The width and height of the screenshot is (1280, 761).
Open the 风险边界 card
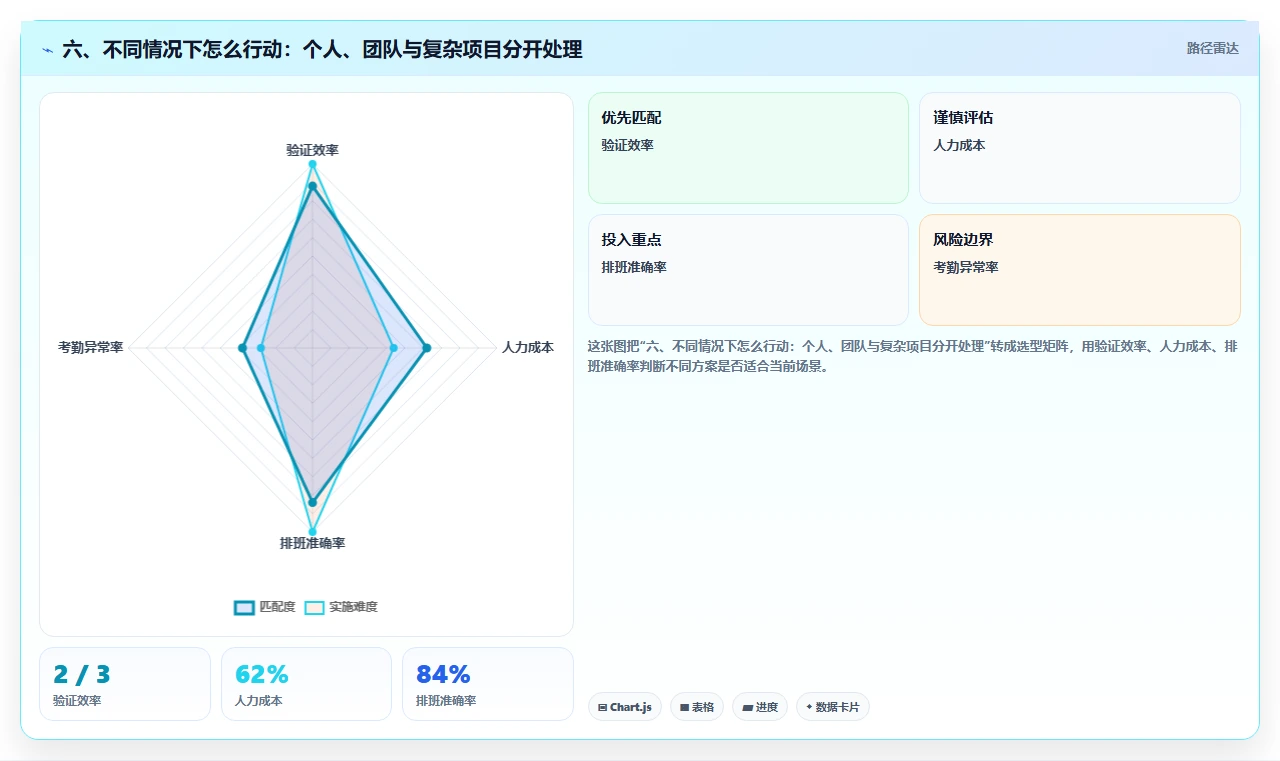[1080, 270]
